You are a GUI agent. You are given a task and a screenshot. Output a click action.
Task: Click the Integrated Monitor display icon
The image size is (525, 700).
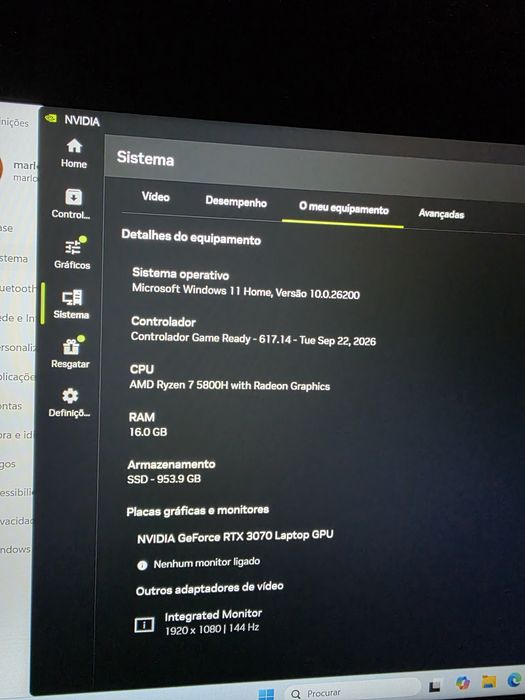coord(144,625)
